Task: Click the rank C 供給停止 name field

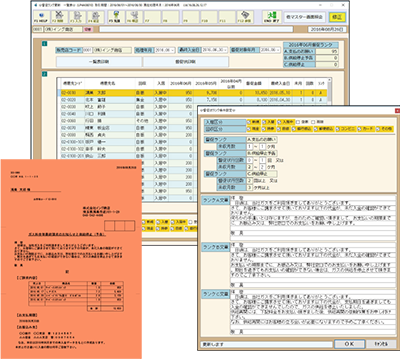Action: pyautogui.click(x=262, y=174)
